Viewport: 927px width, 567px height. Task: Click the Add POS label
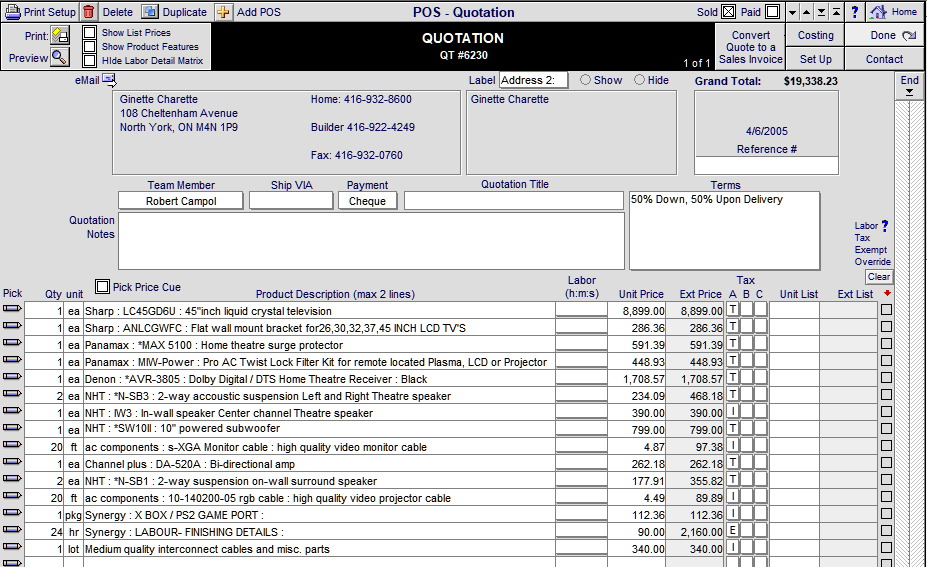(x=258, y=12)
